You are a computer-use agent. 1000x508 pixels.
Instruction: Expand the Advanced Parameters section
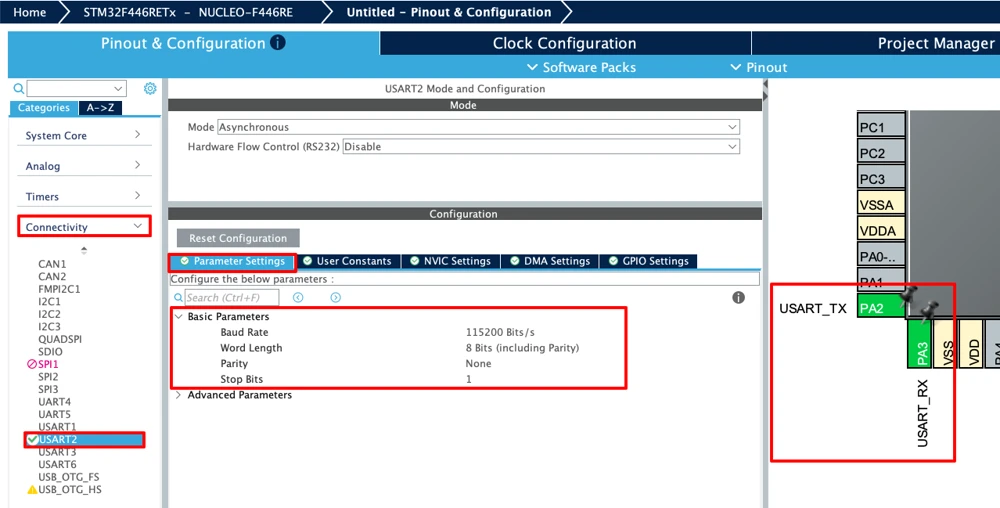179,395
